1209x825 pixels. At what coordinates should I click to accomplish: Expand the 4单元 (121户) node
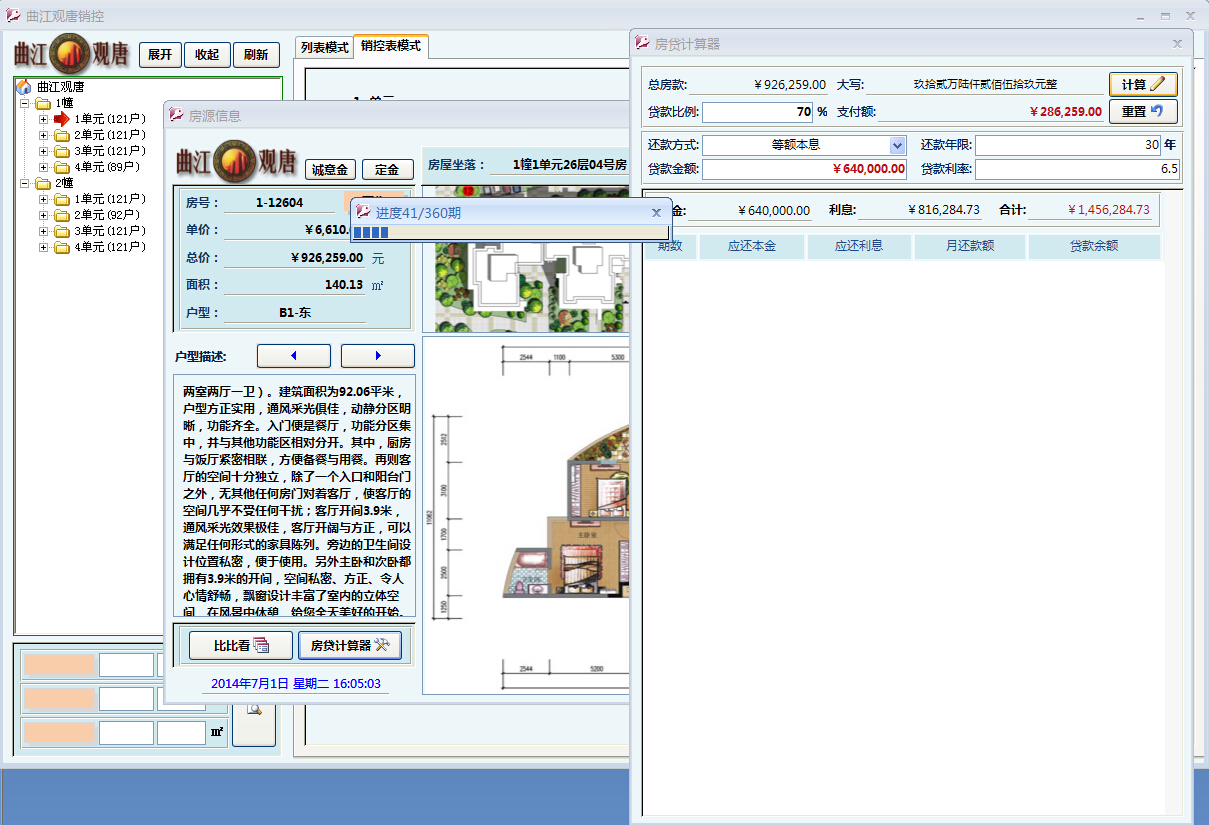pyautogui.click(x=44, y=247)
